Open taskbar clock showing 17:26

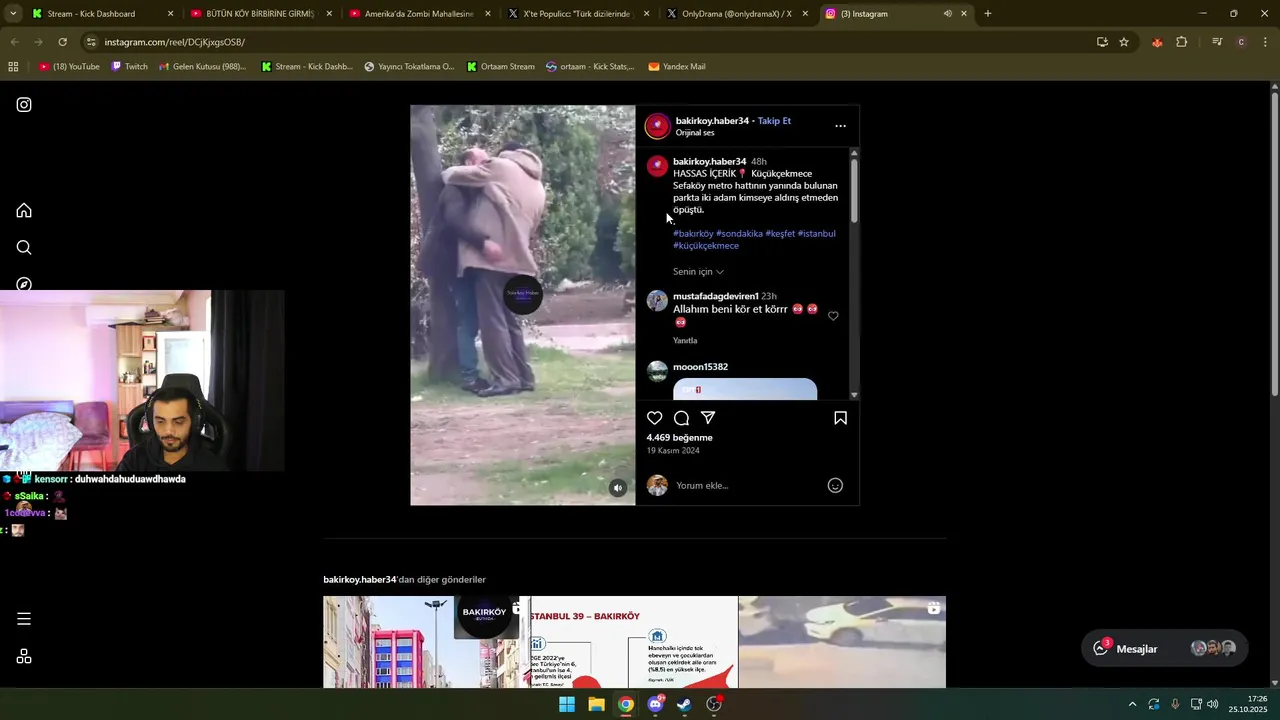tap(1248, 704)
